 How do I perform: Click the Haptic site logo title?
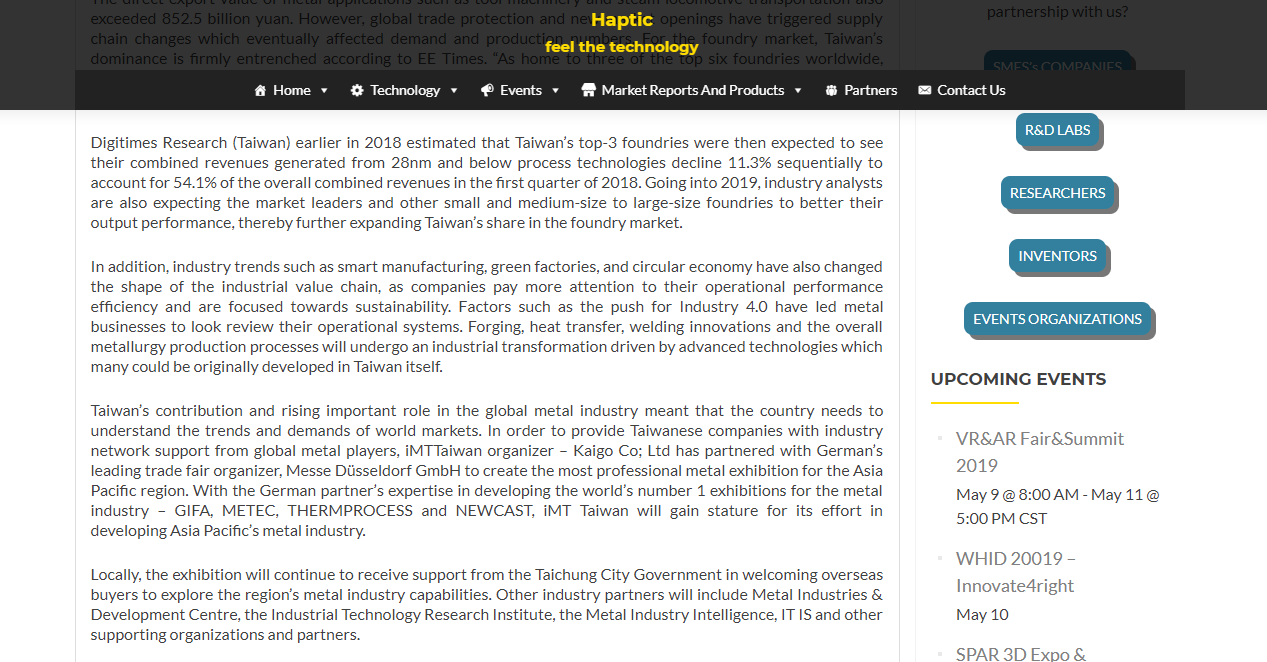(x=622, y=19)
